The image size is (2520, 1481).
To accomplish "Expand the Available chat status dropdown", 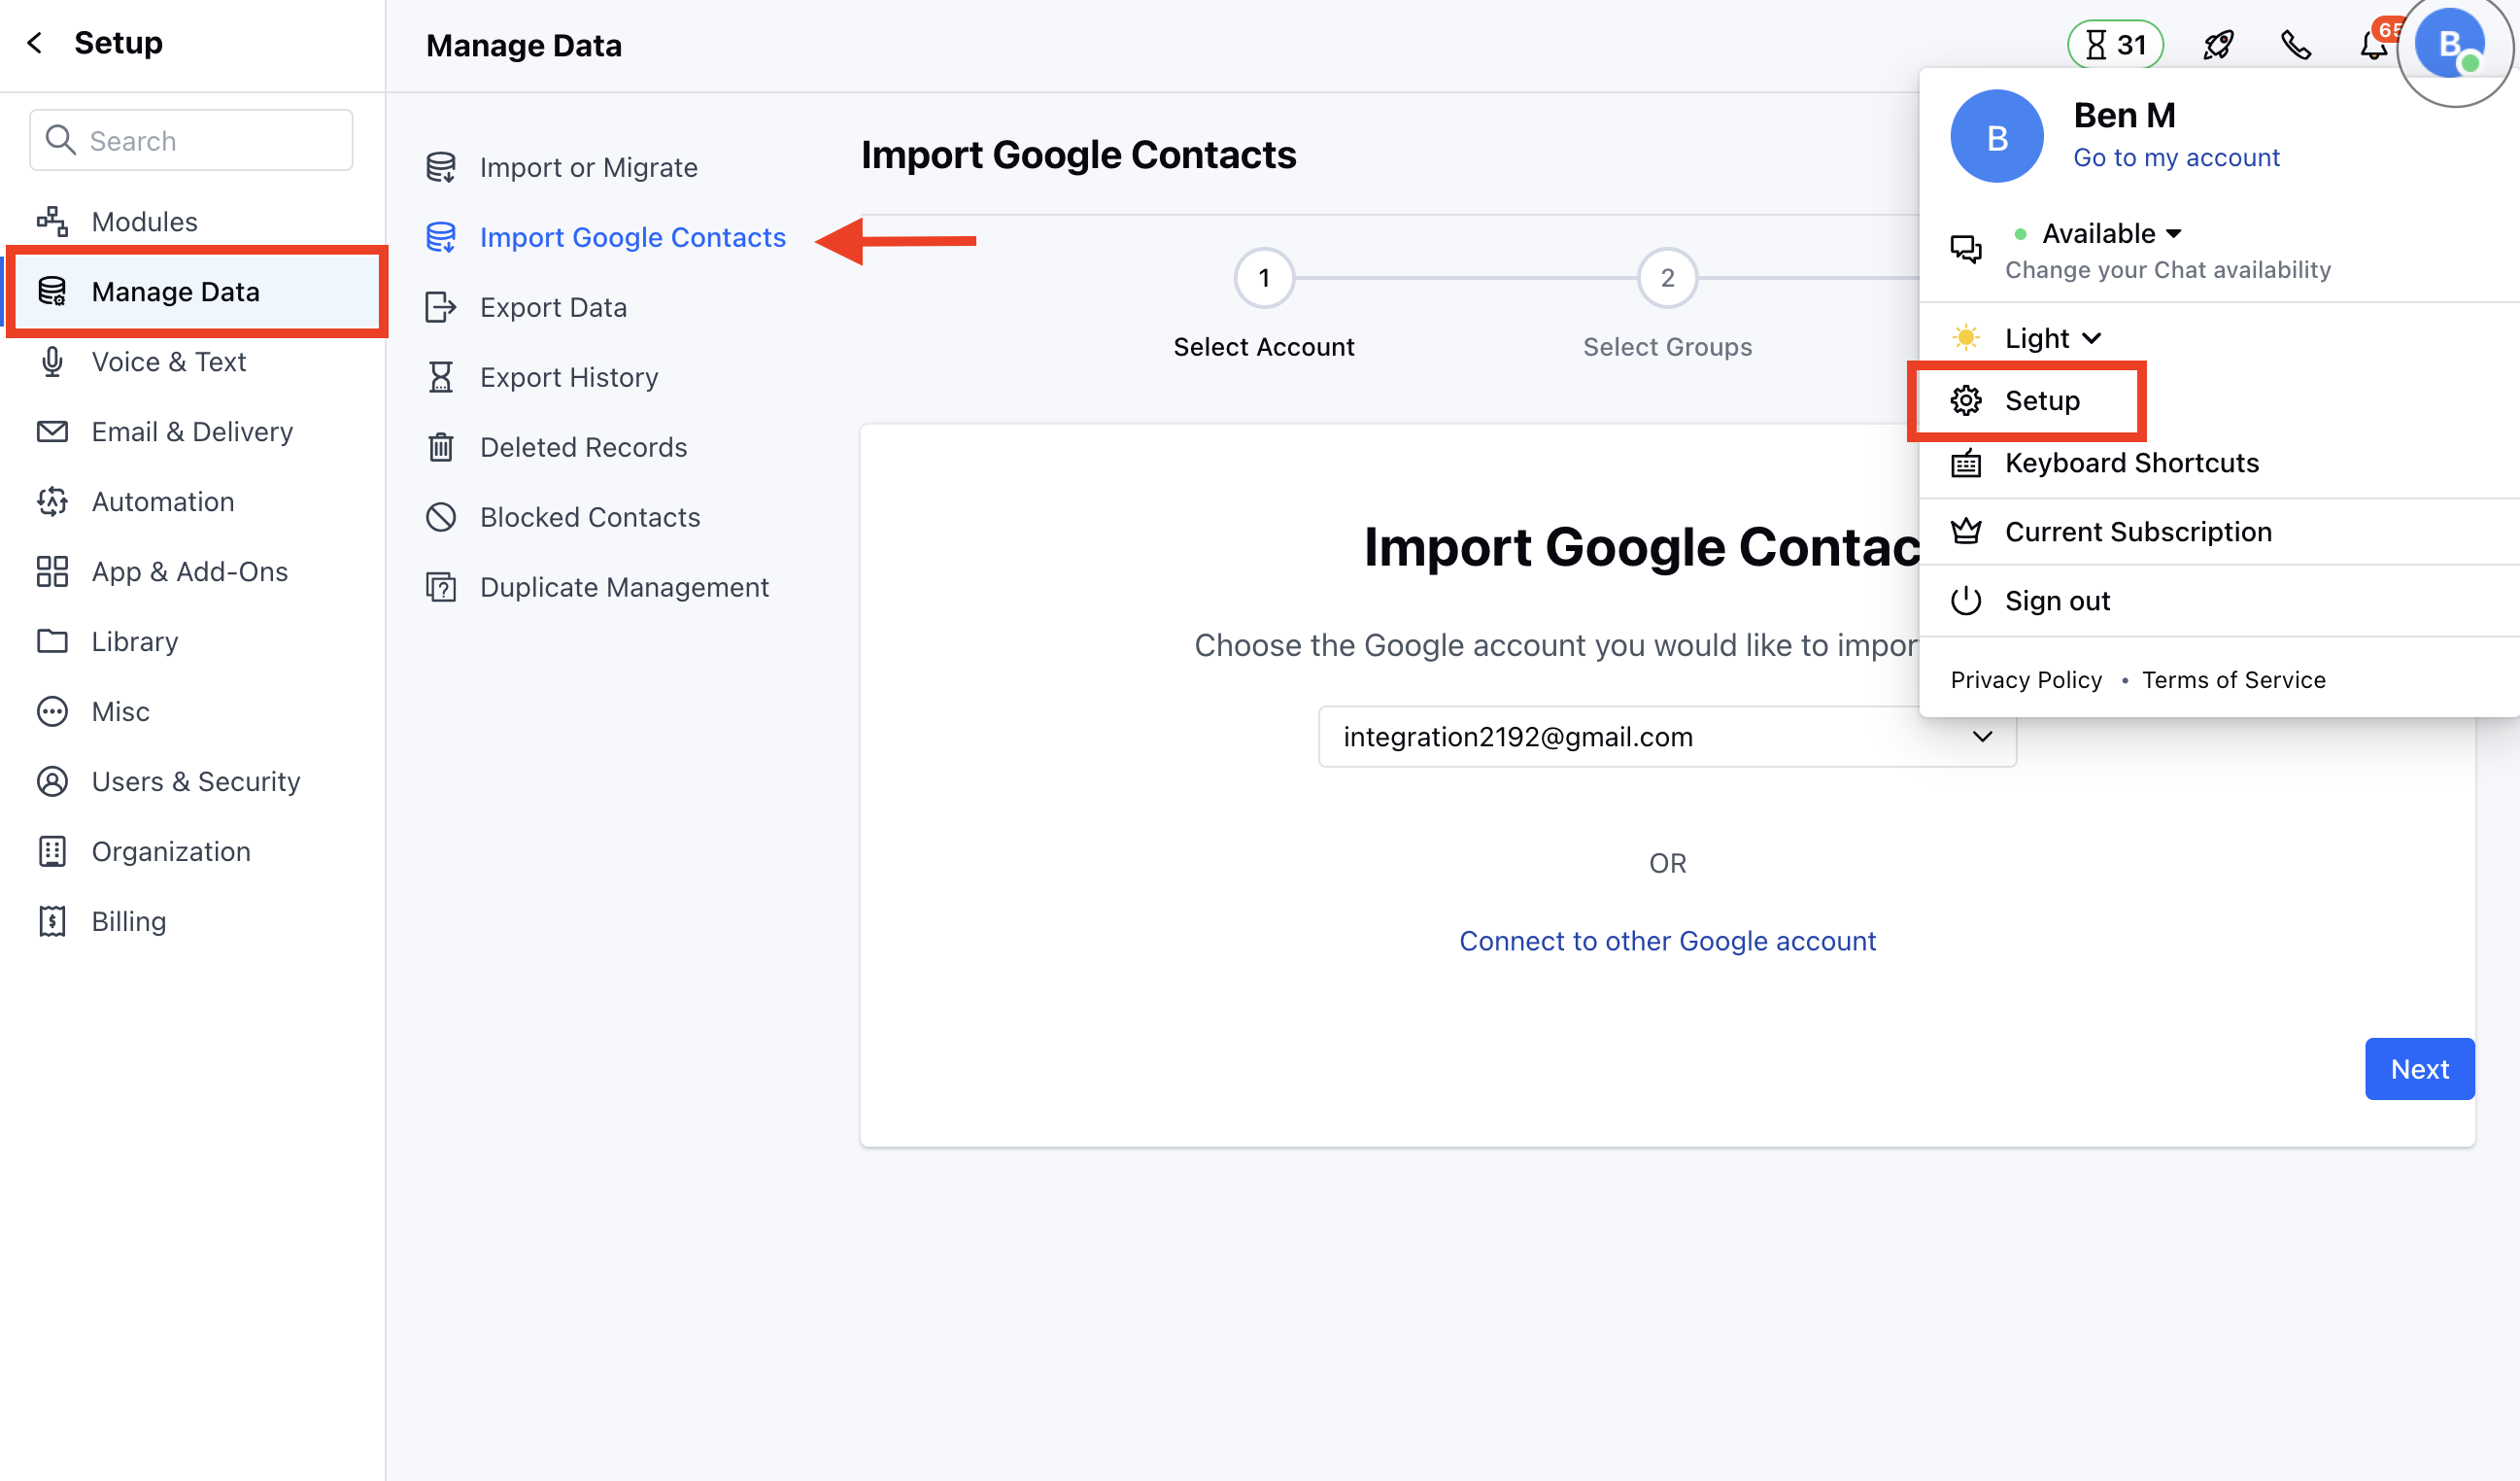I will pos(2110,233).
